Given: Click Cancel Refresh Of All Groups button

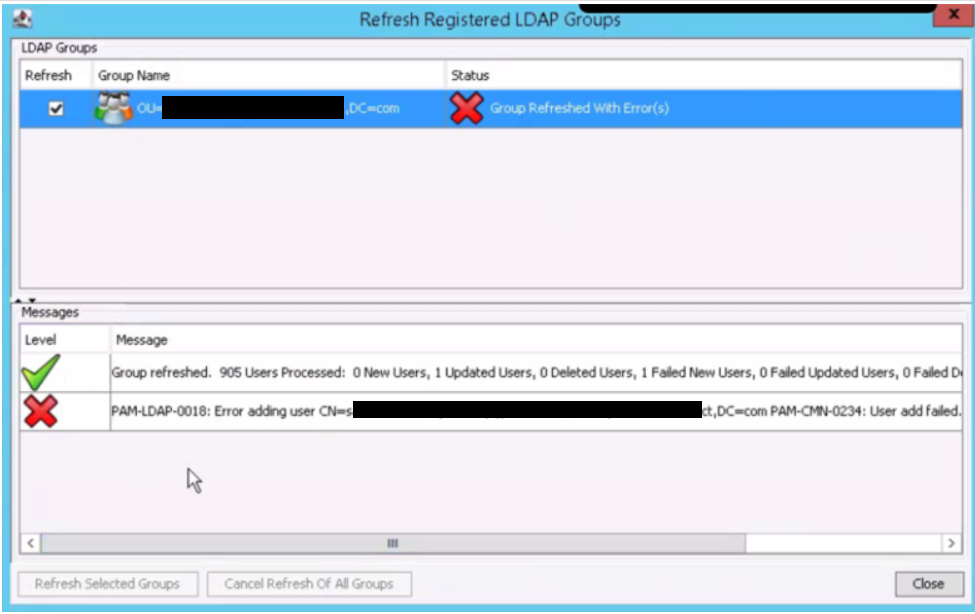Looking at the screenshot, I should (x=309, y=584).
